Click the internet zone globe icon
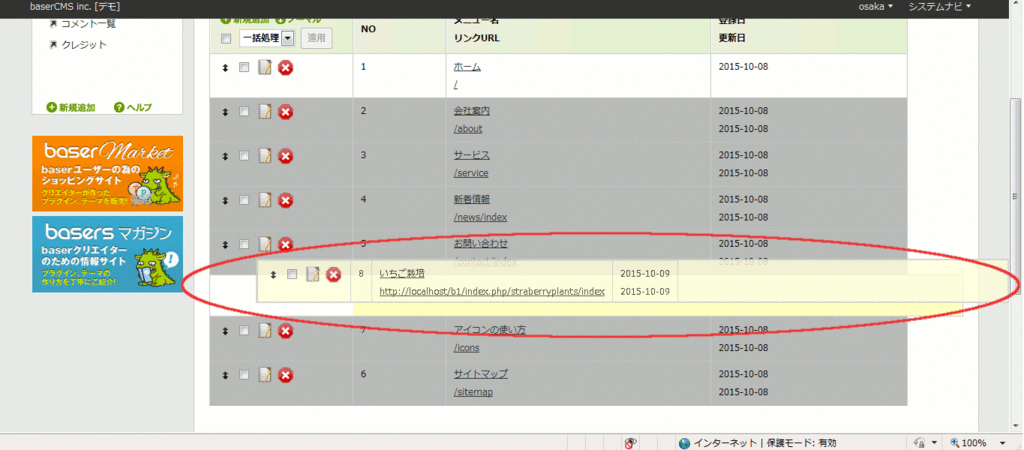This screenshot has width=1024, height=450. click(x=684, y=443)
